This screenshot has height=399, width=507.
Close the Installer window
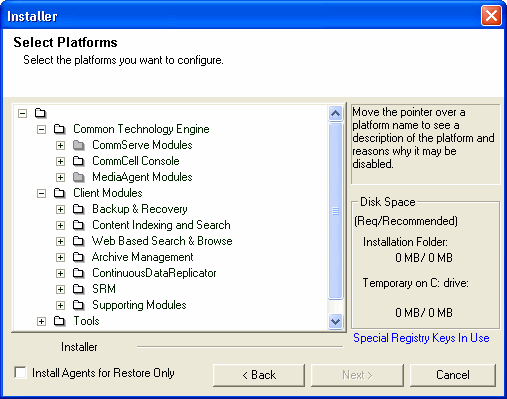pos(491,15)
